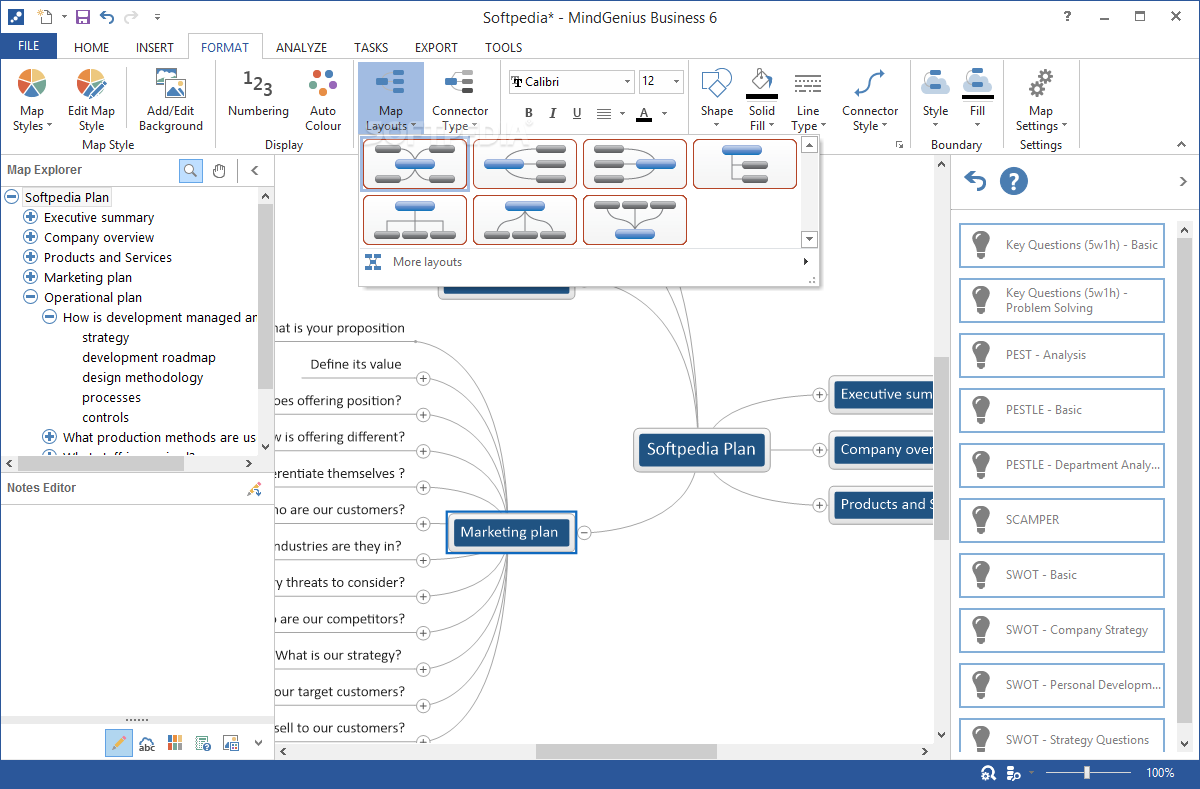The image size is (1200, 789).
Task: Switch to the INSERT tab
Action: coord(155,47)
